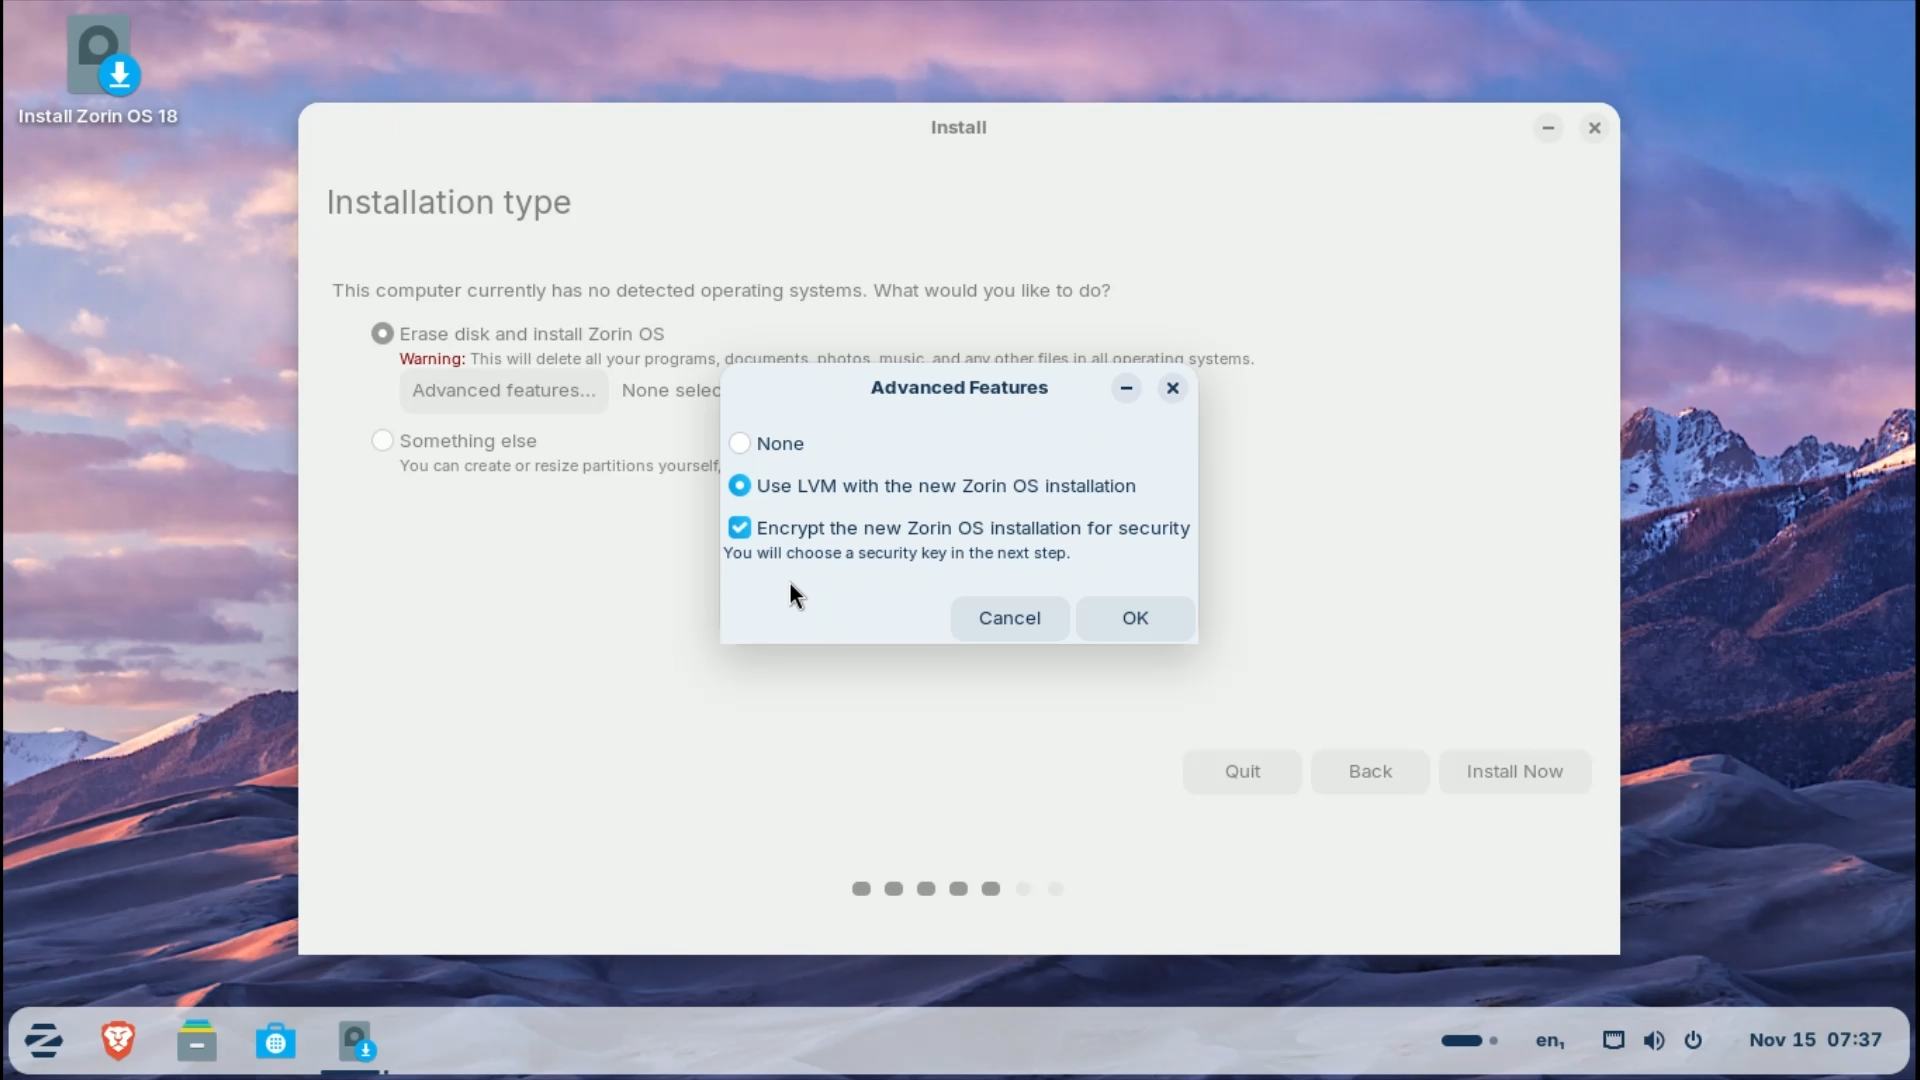Viewport: 1920px width, 1080px height.
Task: Click OK in Advanced Features dialog
Action: coord(1135,618)
